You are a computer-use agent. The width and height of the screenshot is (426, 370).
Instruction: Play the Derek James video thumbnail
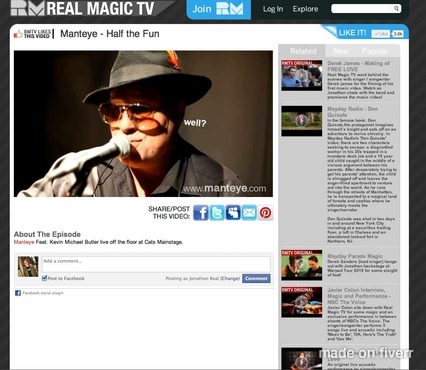302,75
